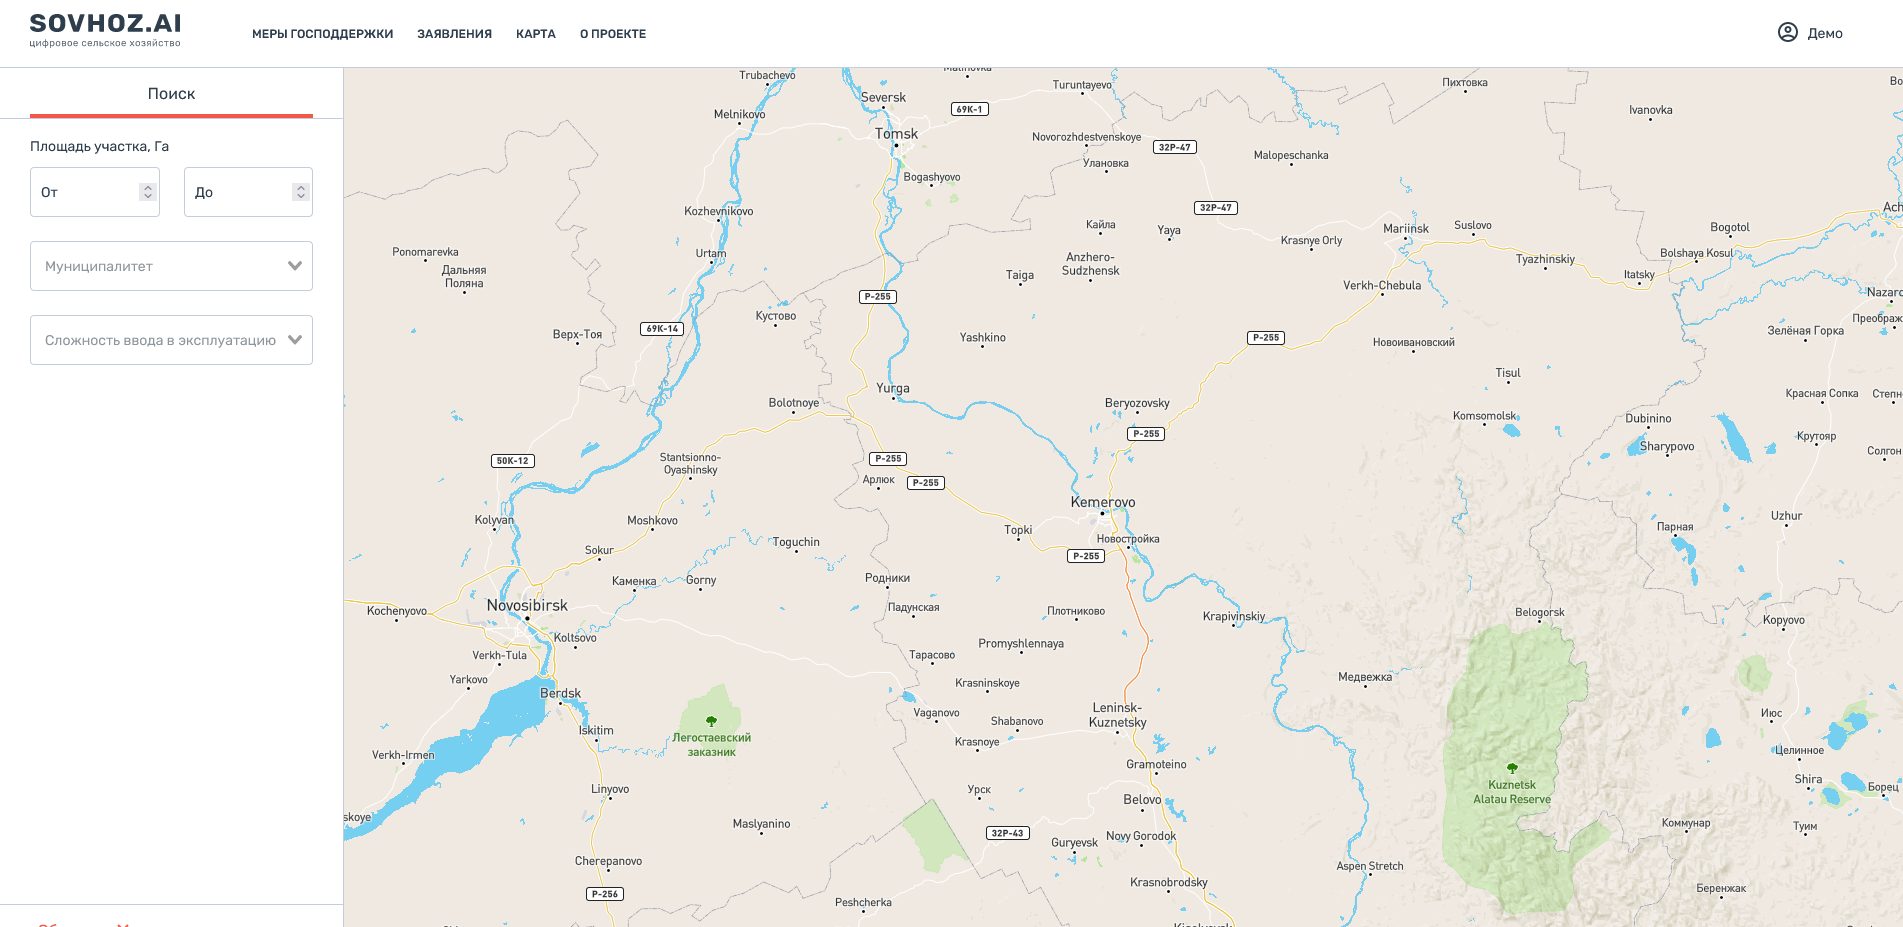
Task: Expand the Муниципалитет dropdown
Action: (171, 266)
